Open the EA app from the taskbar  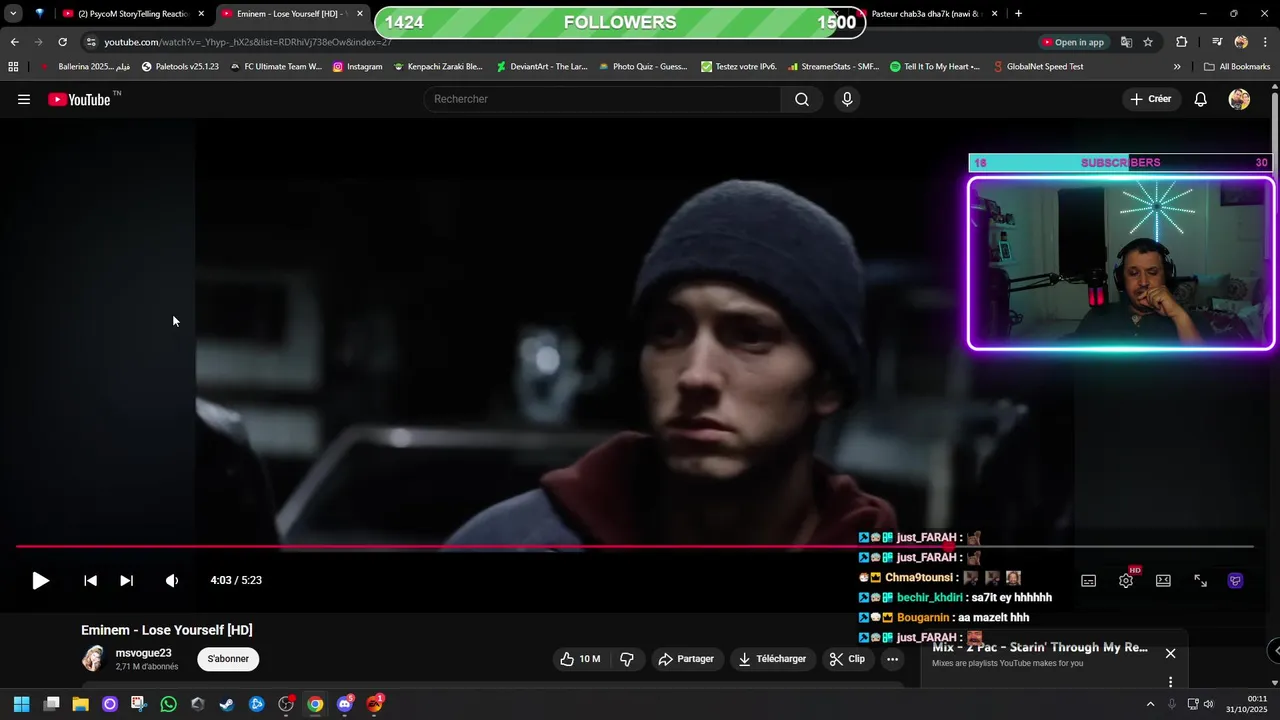(375, 704)
